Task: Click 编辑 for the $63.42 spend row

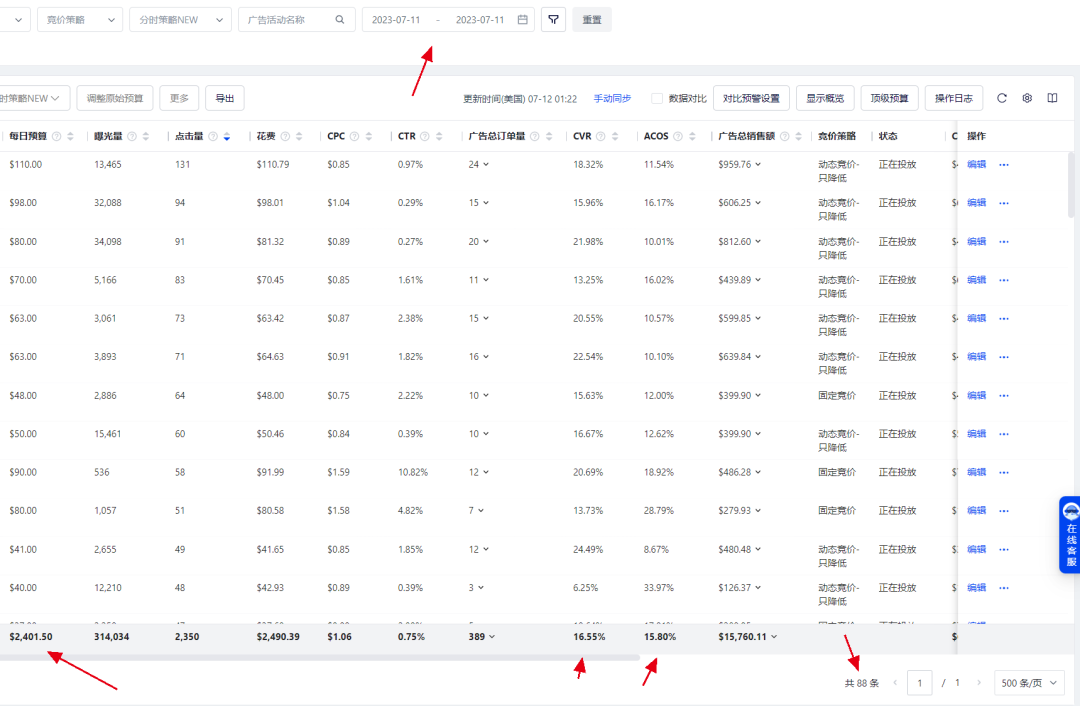Action: point(976,318)
